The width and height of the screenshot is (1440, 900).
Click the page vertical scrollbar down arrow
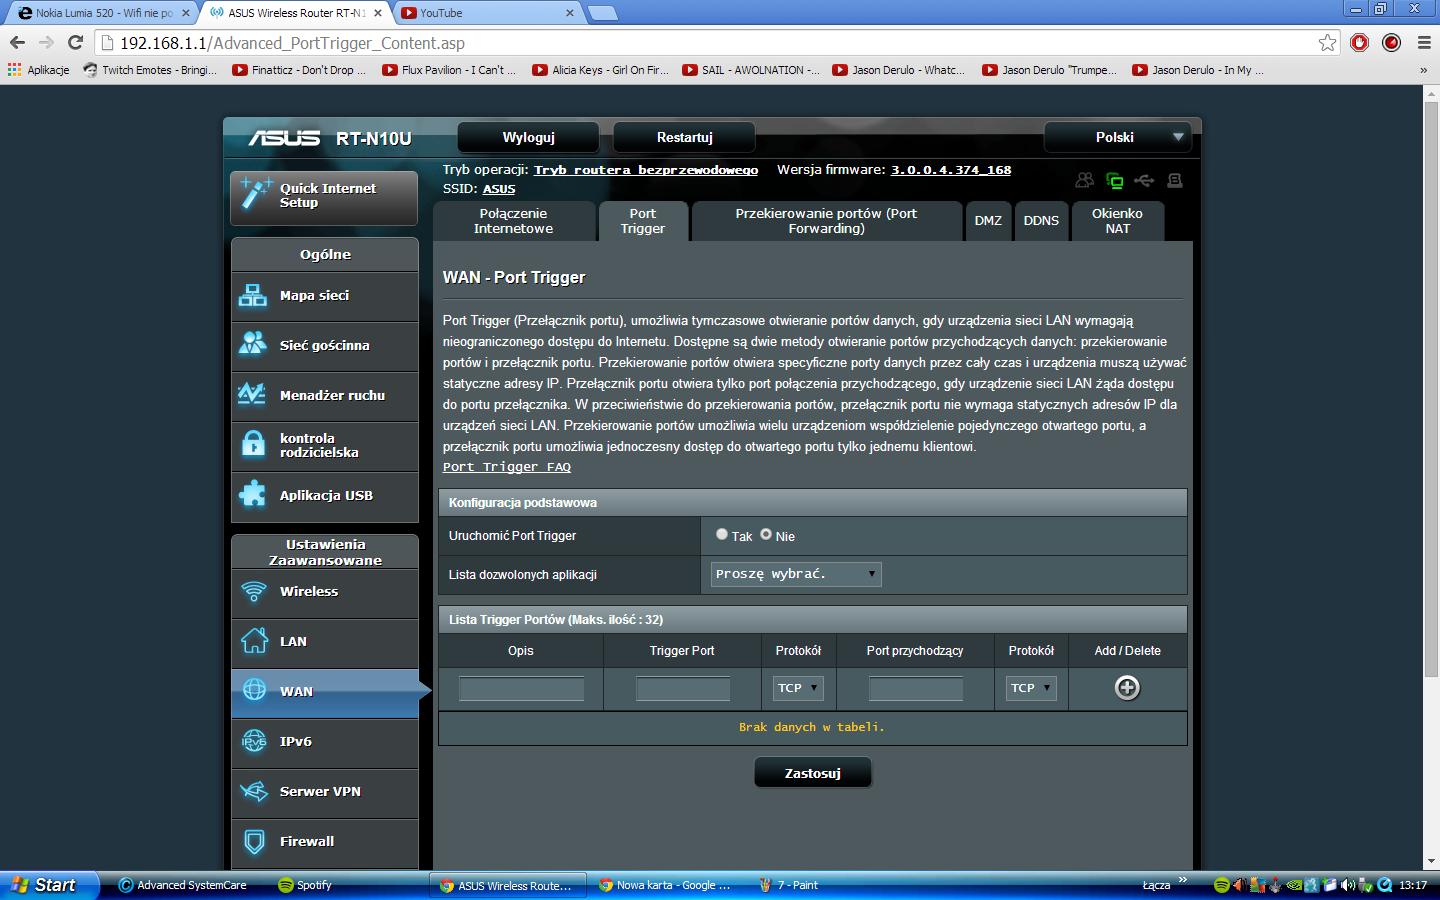point(1431,862)
